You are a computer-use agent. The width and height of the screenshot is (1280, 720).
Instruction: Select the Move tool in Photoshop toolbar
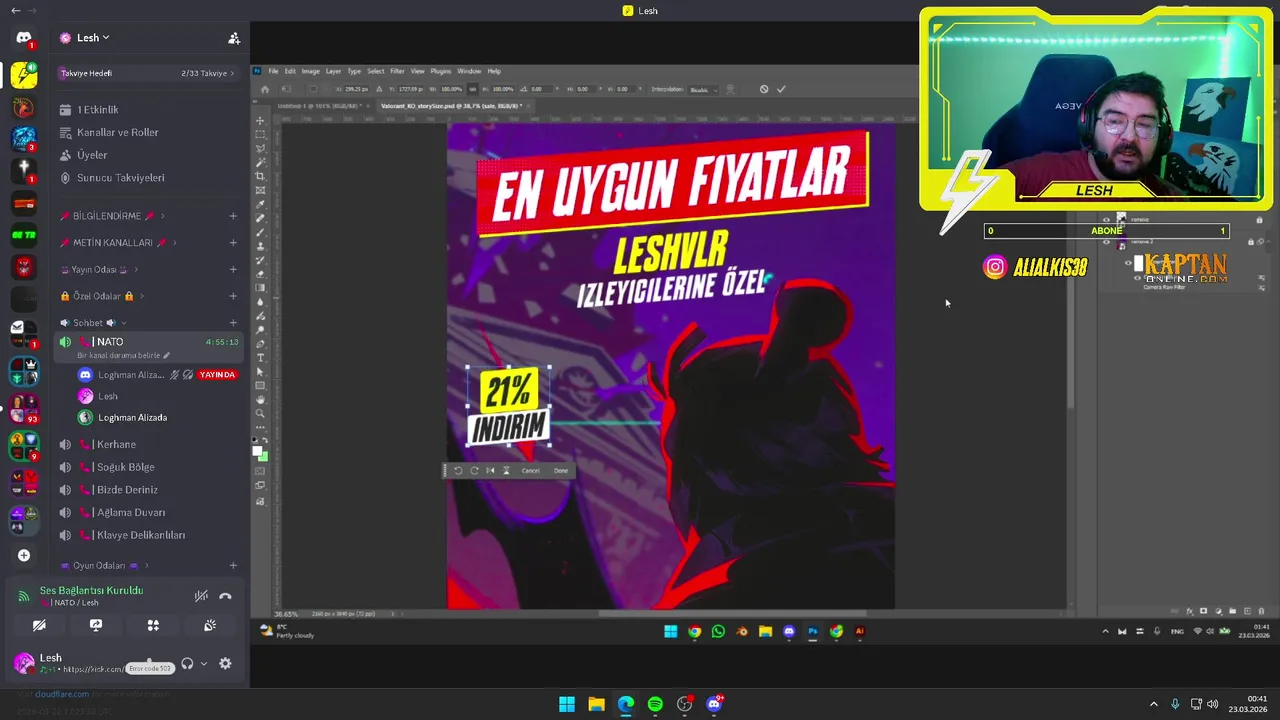click(x=261, y=121)
